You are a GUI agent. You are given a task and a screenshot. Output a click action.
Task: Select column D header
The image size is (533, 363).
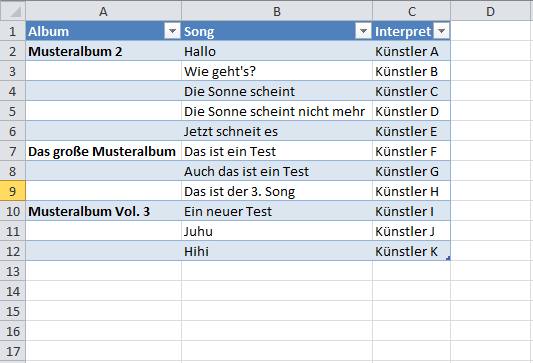click(x=492, y=11)
